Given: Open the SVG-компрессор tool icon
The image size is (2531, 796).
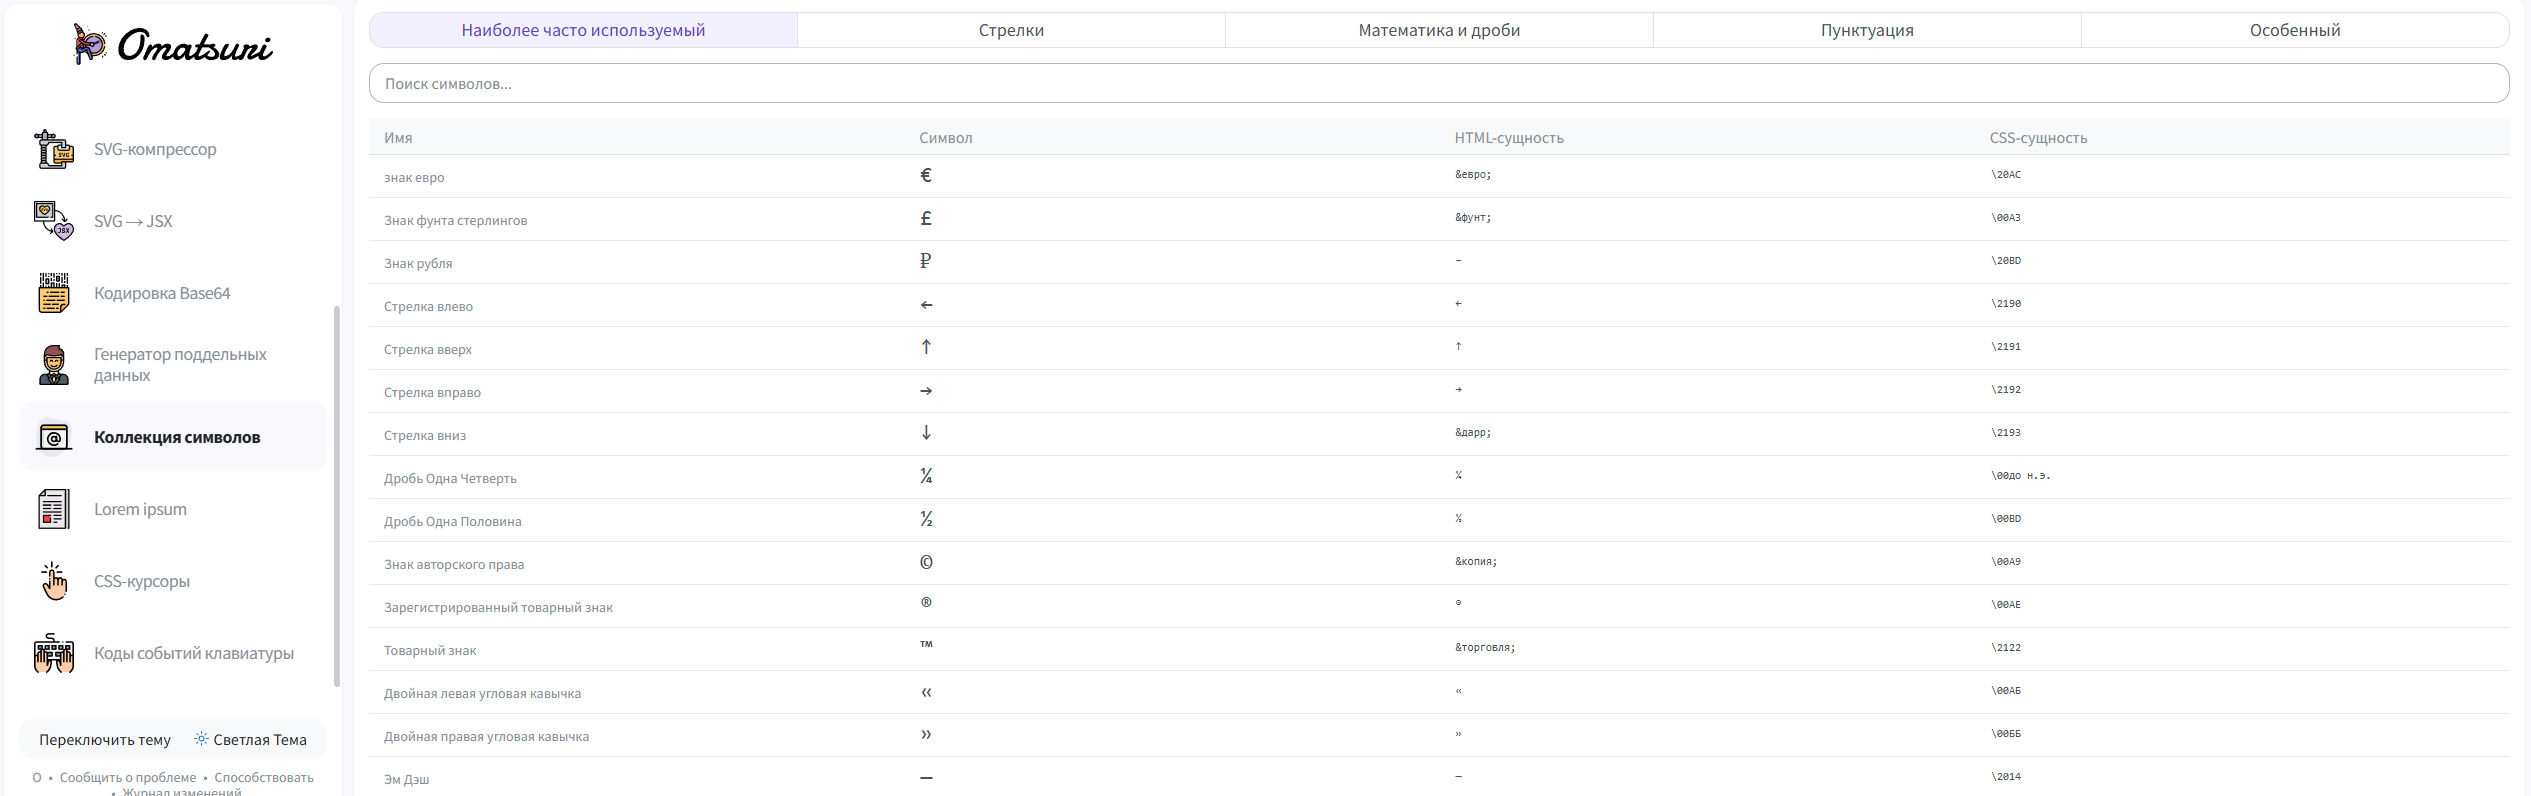Looking at the screenshot, I should [x=54, y=149].
